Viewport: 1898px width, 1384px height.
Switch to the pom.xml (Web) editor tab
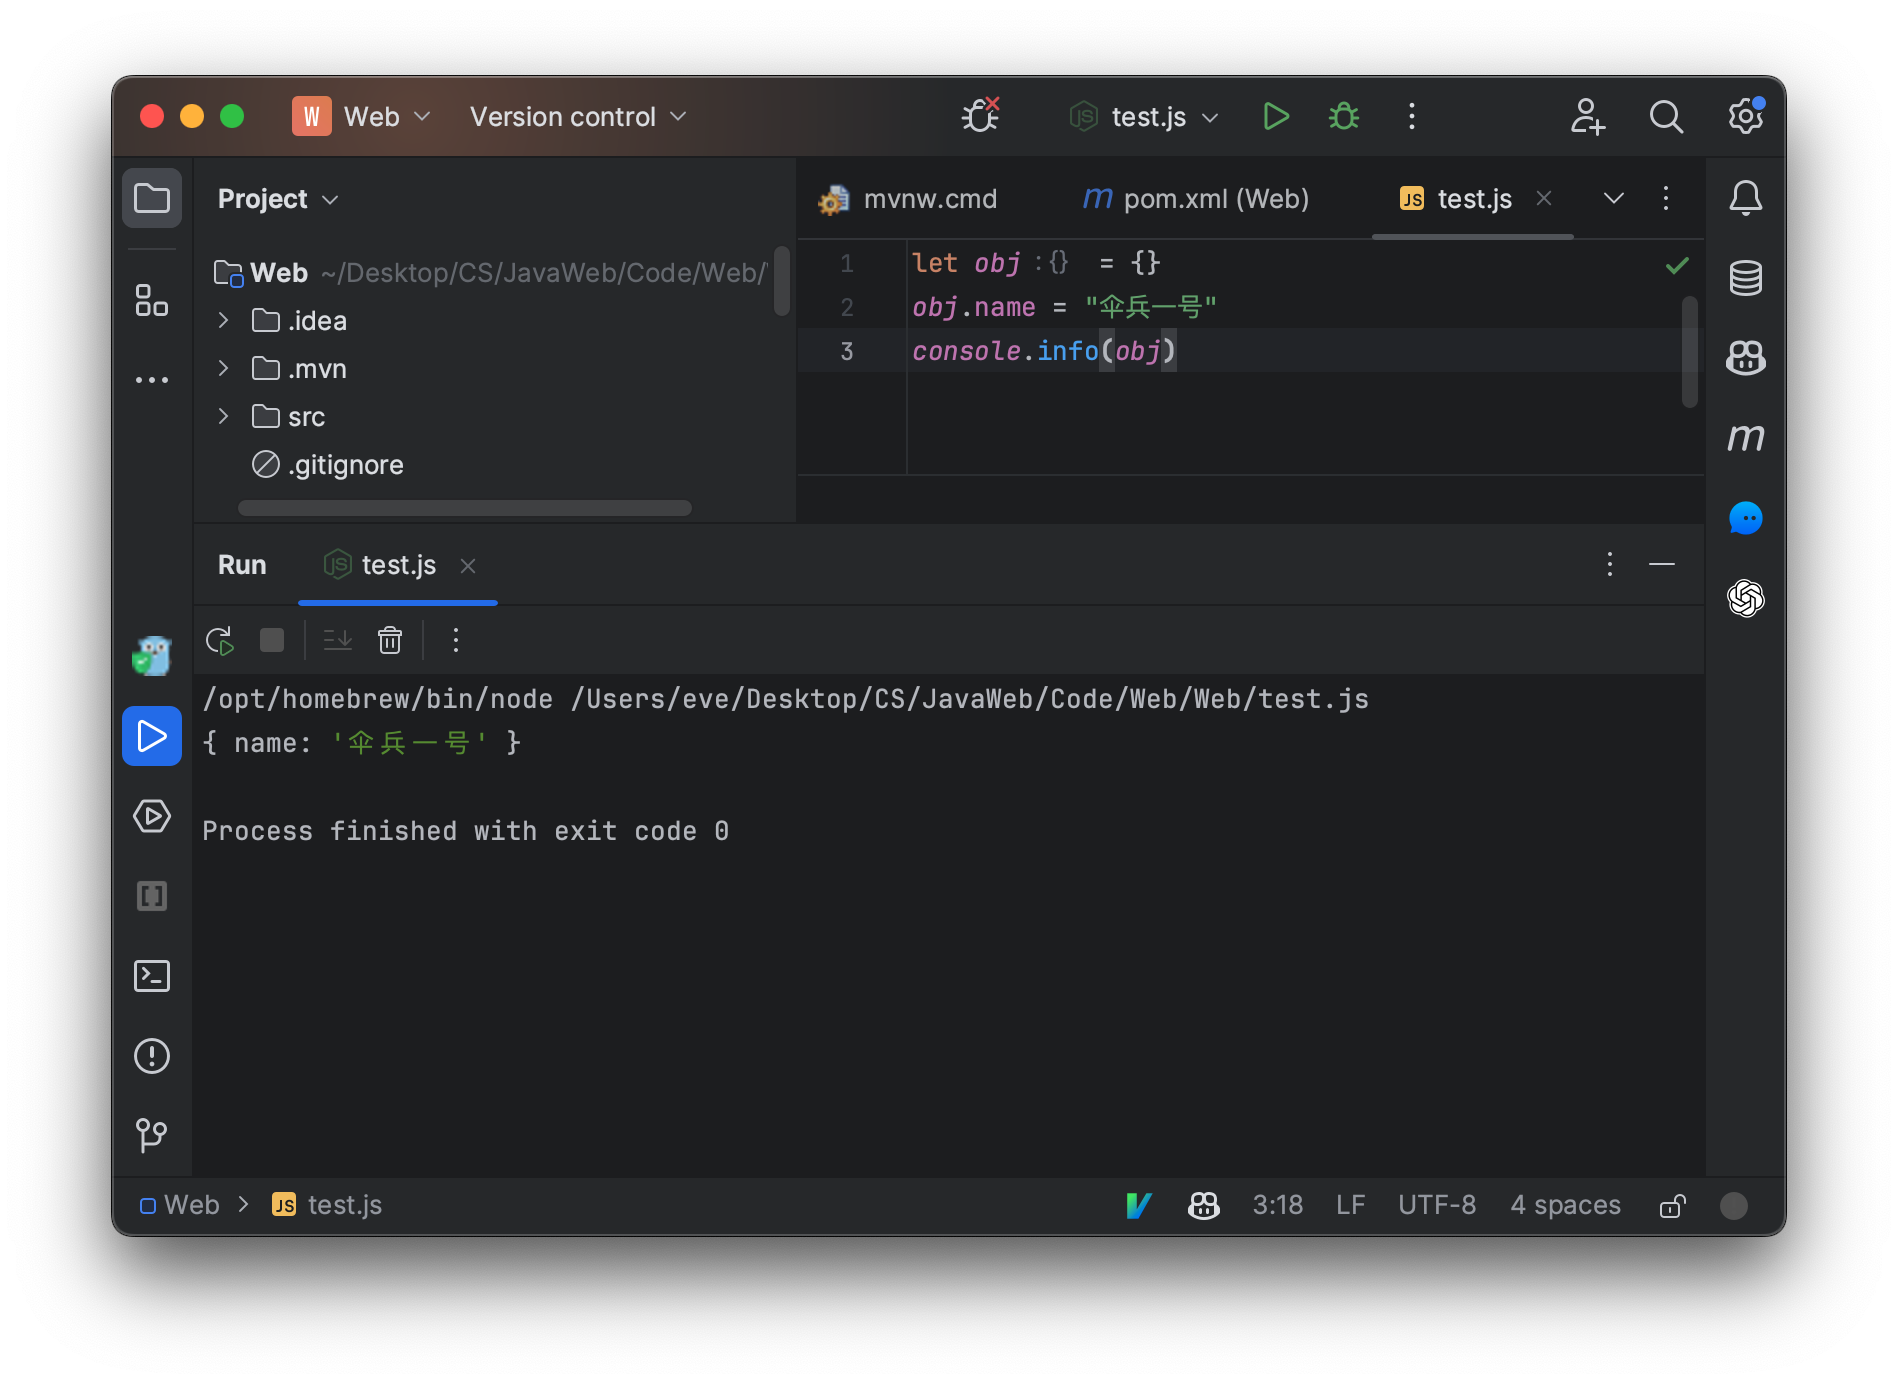tap(1196, 199)
